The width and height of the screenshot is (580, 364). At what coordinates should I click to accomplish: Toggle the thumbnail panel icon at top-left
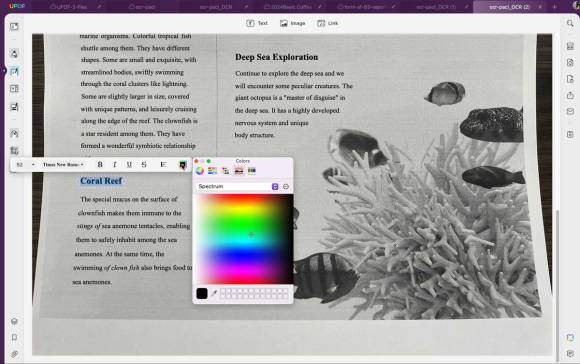pyautogui.click(x=14, y=27)
